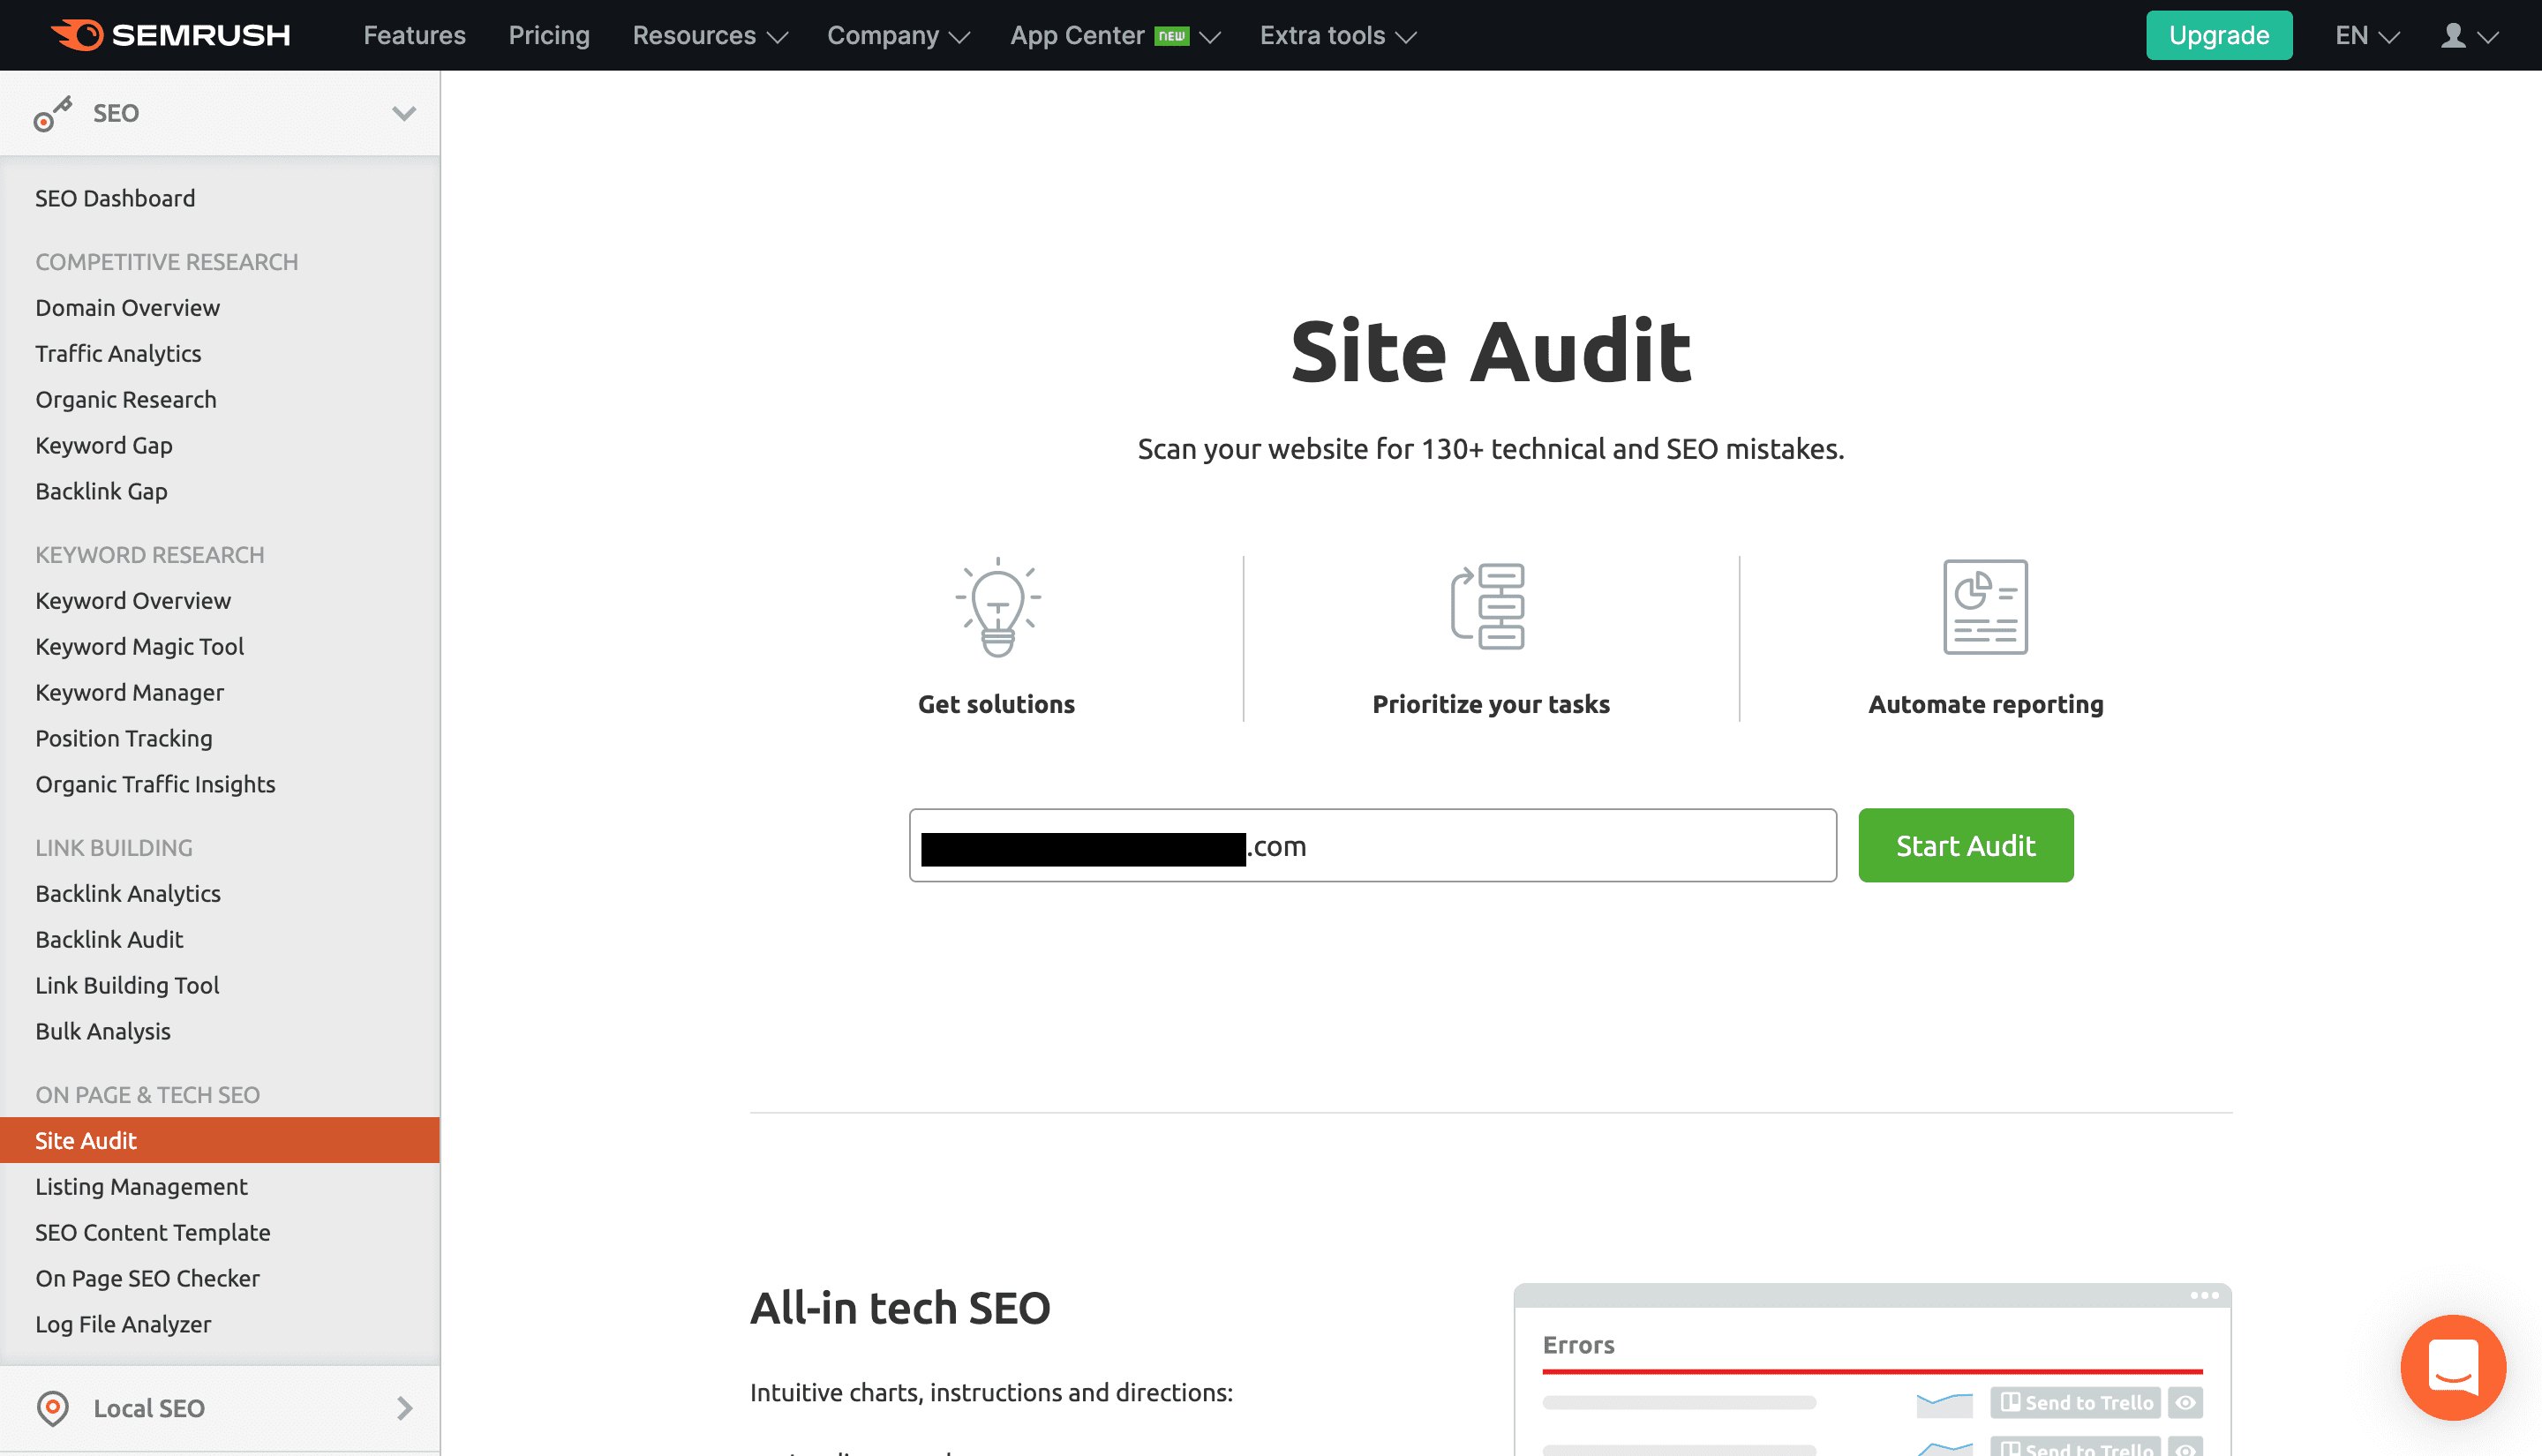
Task: Click the user profile icon
Action: 2452,36
